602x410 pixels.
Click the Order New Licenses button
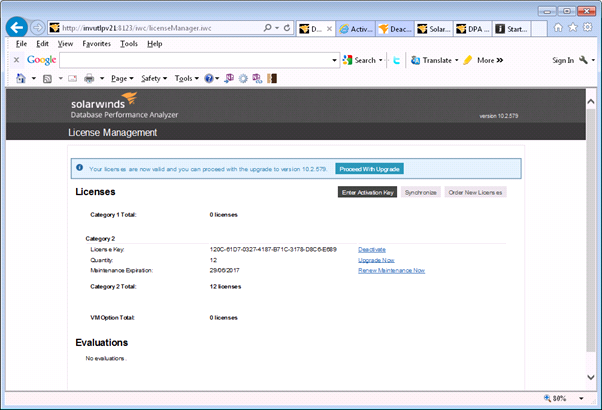475,192
